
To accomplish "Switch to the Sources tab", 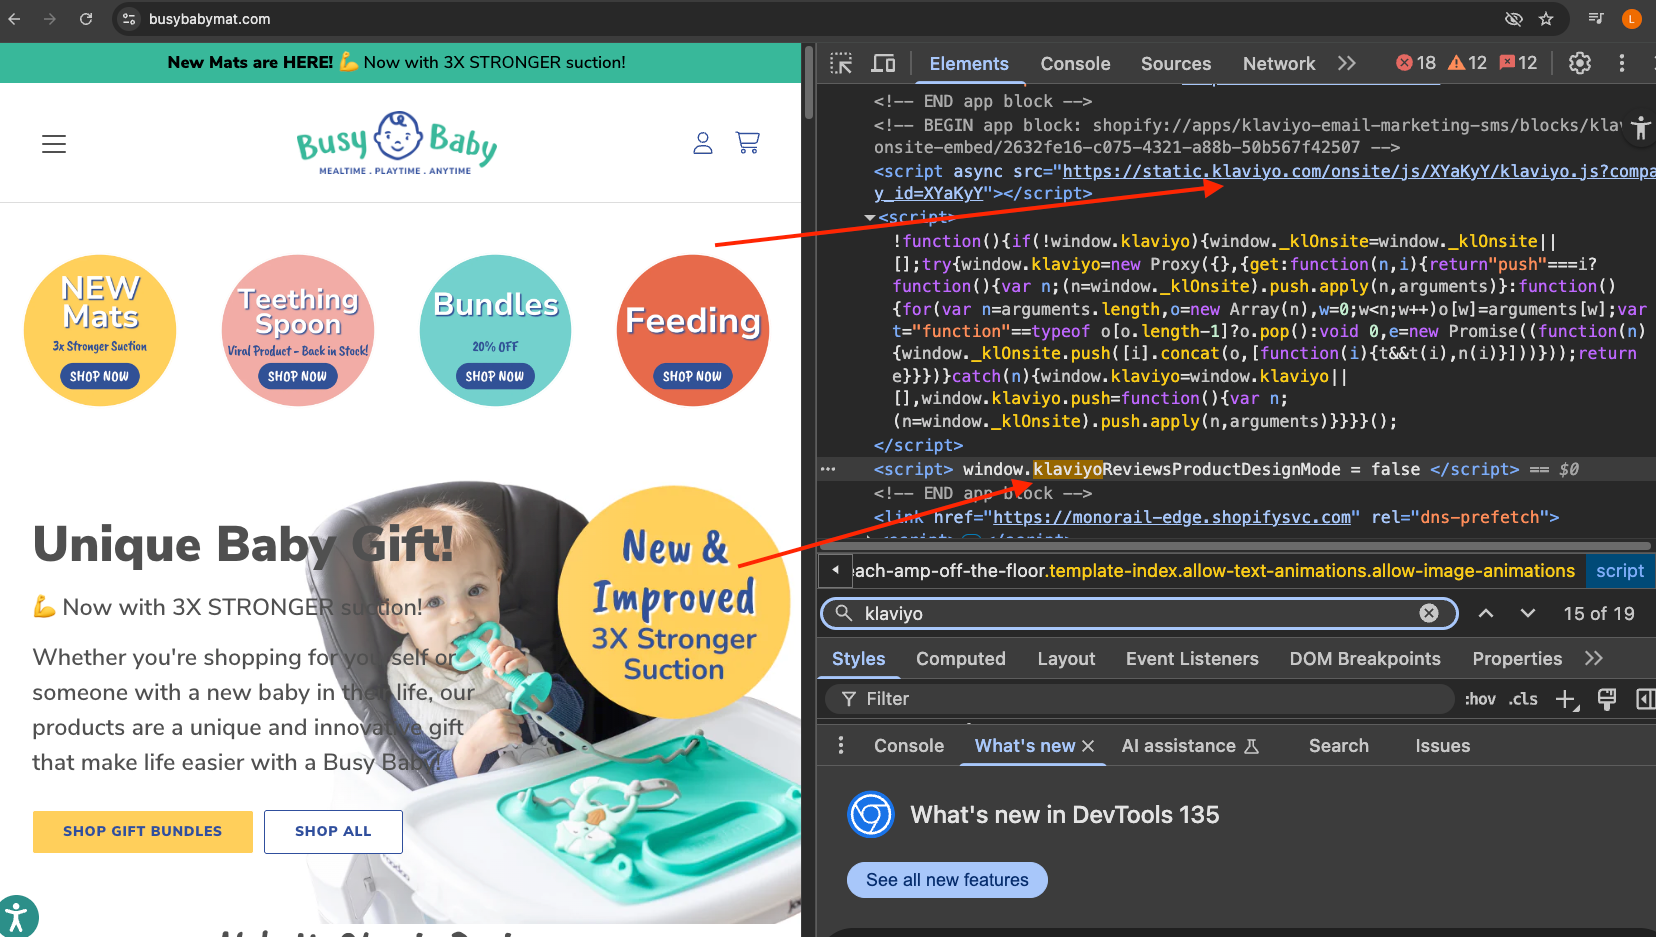I will (x=1176, y=64).
